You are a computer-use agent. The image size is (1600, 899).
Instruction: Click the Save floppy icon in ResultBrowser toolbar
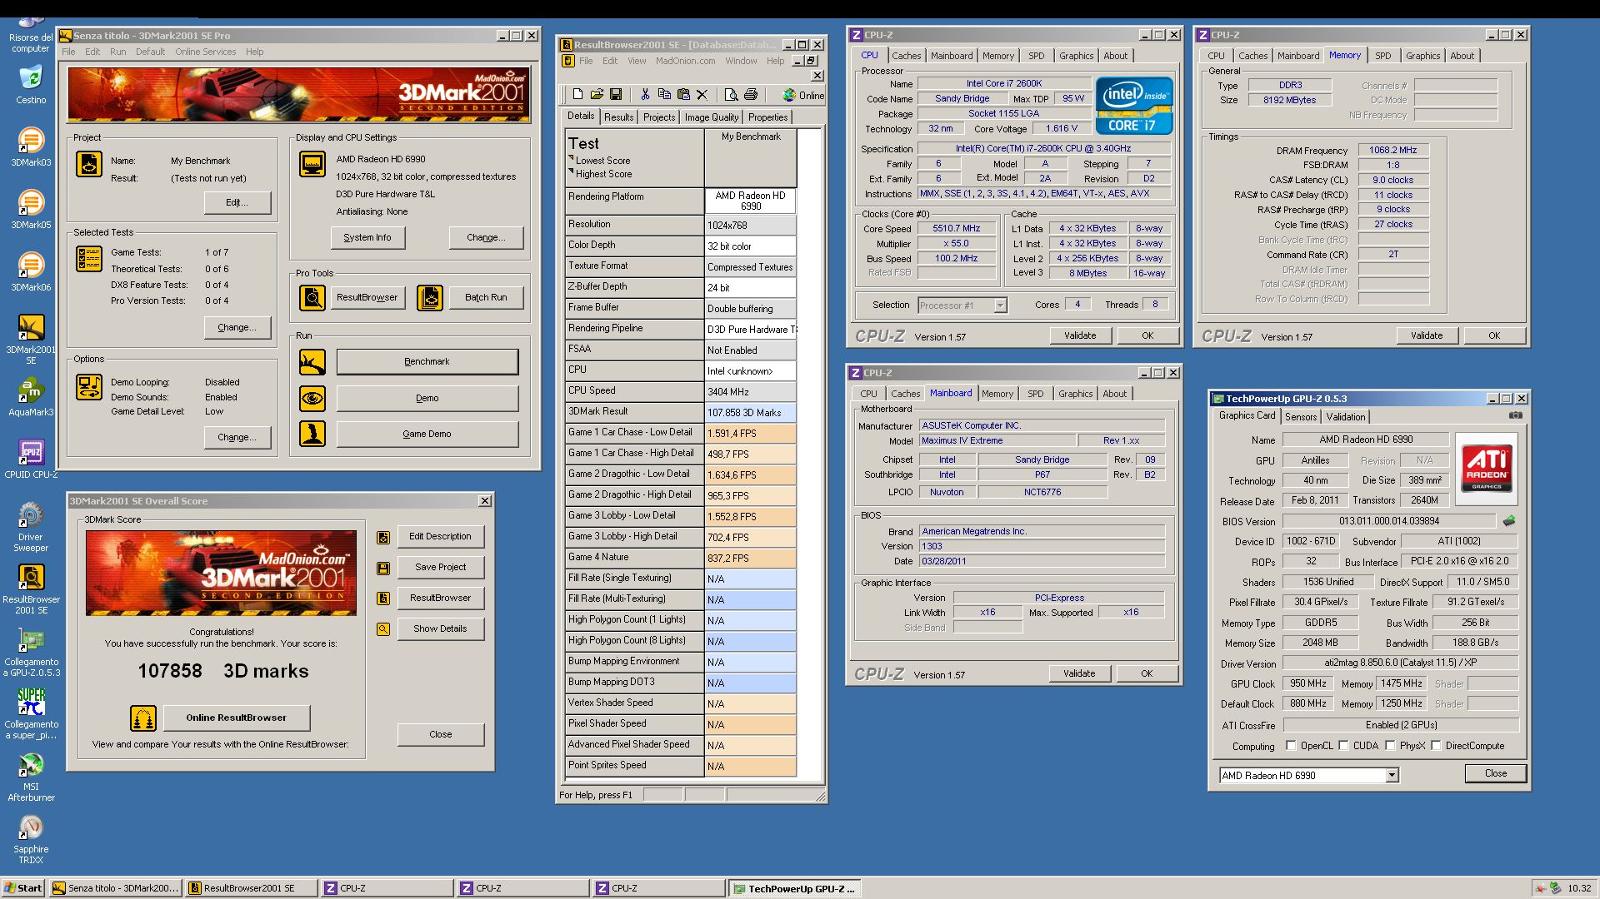616,94
